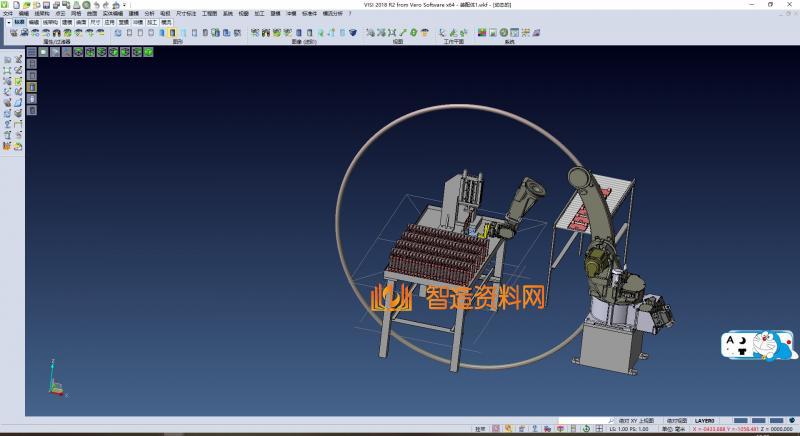Click the first icon in 属性/过滤器 group

(x=13, y=33)
